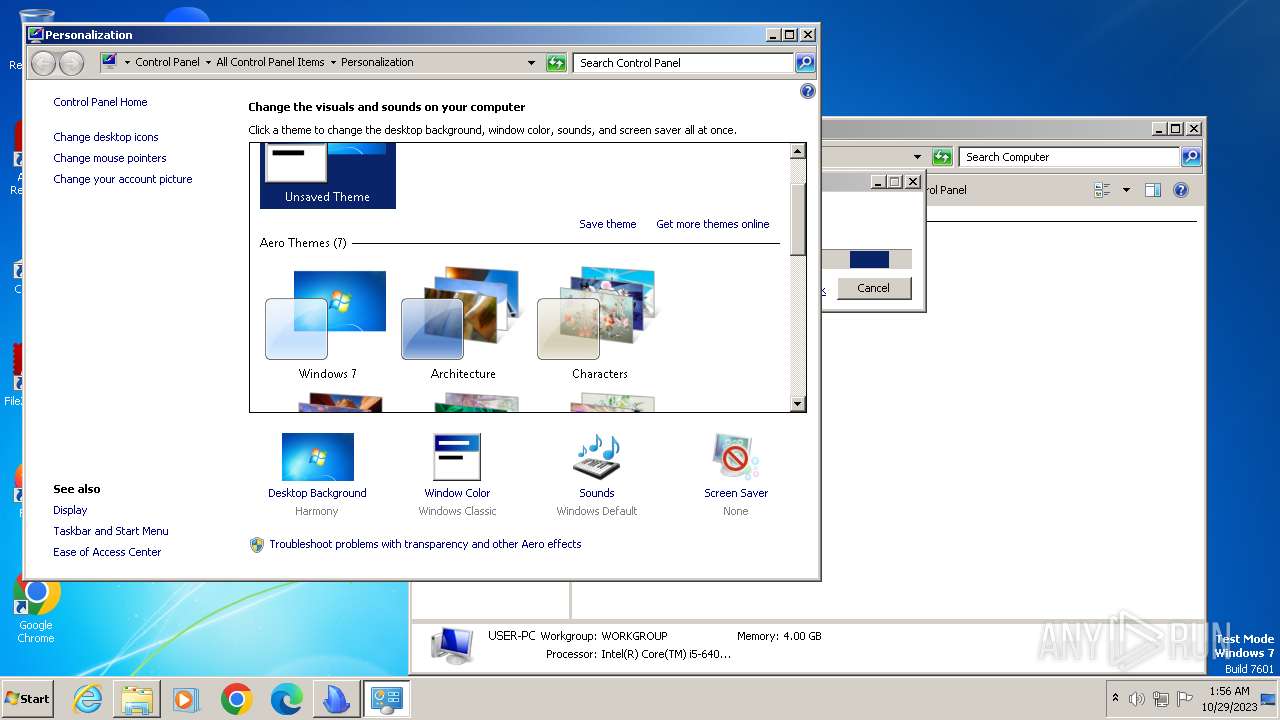
Task: Open the Window Color settings icon
Action: tap(457, 457)
